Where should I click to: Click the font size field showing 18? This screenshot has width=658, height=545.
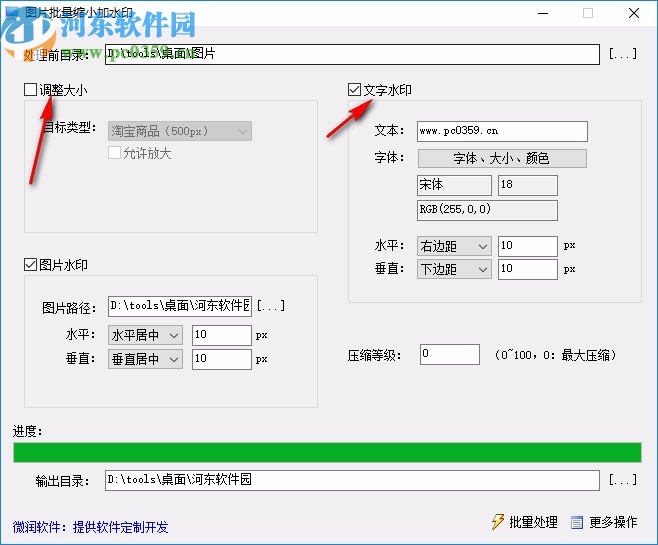(527, 185)
